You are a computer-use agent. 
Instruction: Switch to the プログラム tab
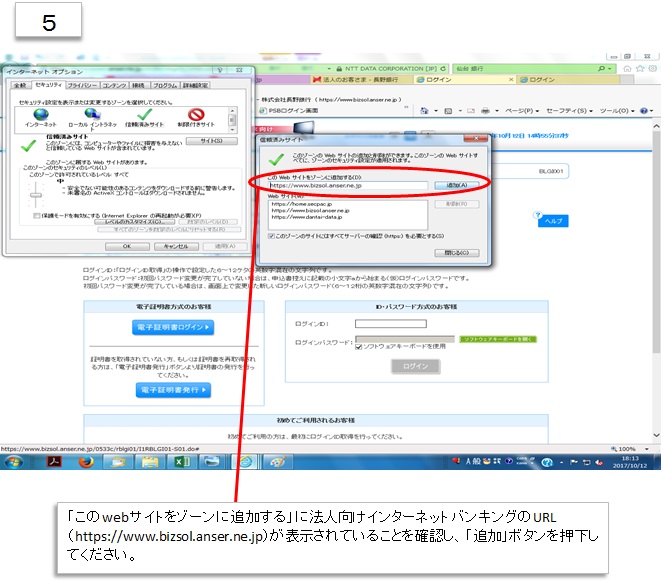(165, 86)
